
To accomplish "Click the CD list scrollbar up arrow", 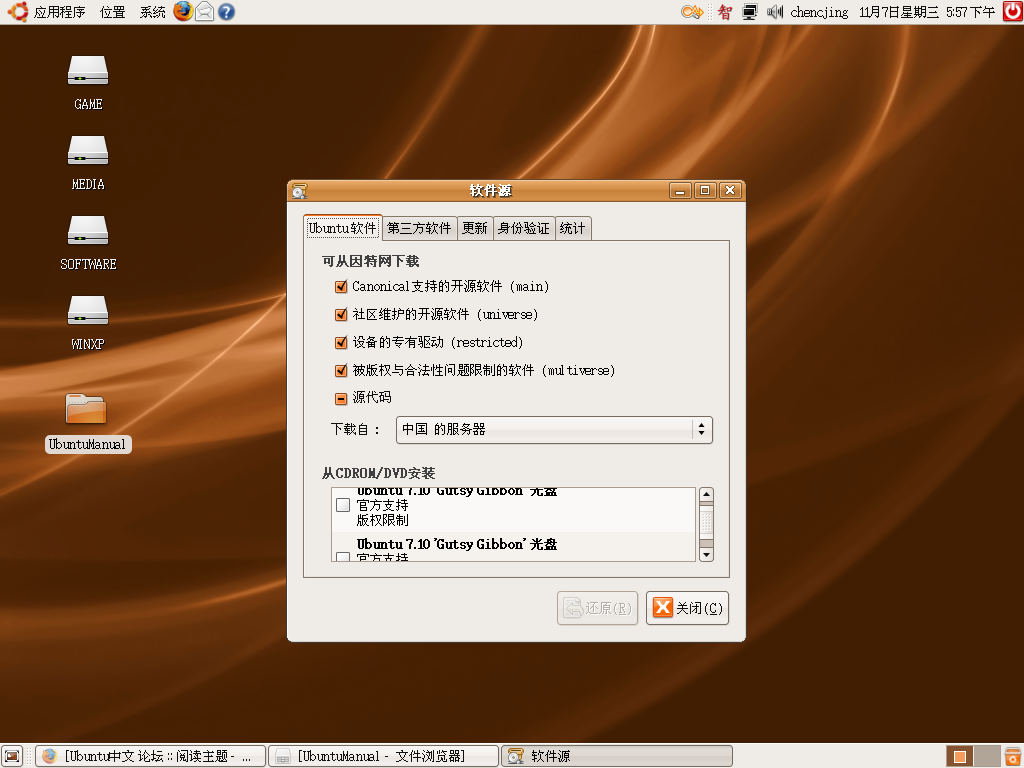I will [706, 494].
